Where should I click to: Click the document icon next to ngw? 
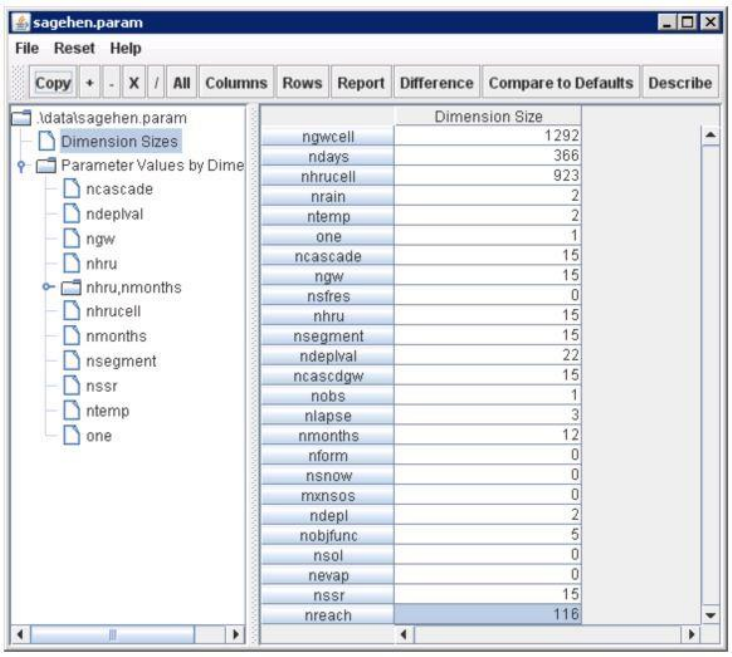coord(71,239)
